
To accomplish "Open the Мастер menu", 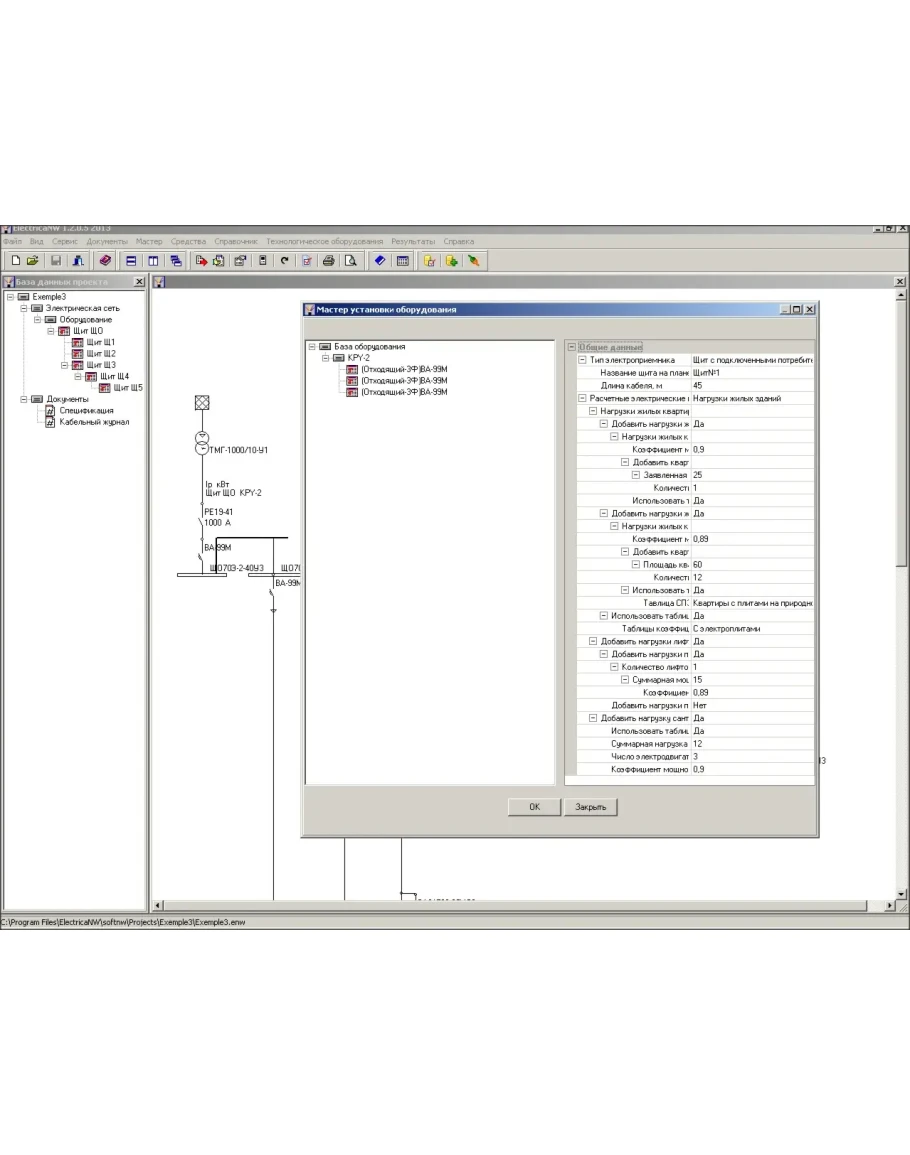I will pyautogui.click(x=149, y=241).
